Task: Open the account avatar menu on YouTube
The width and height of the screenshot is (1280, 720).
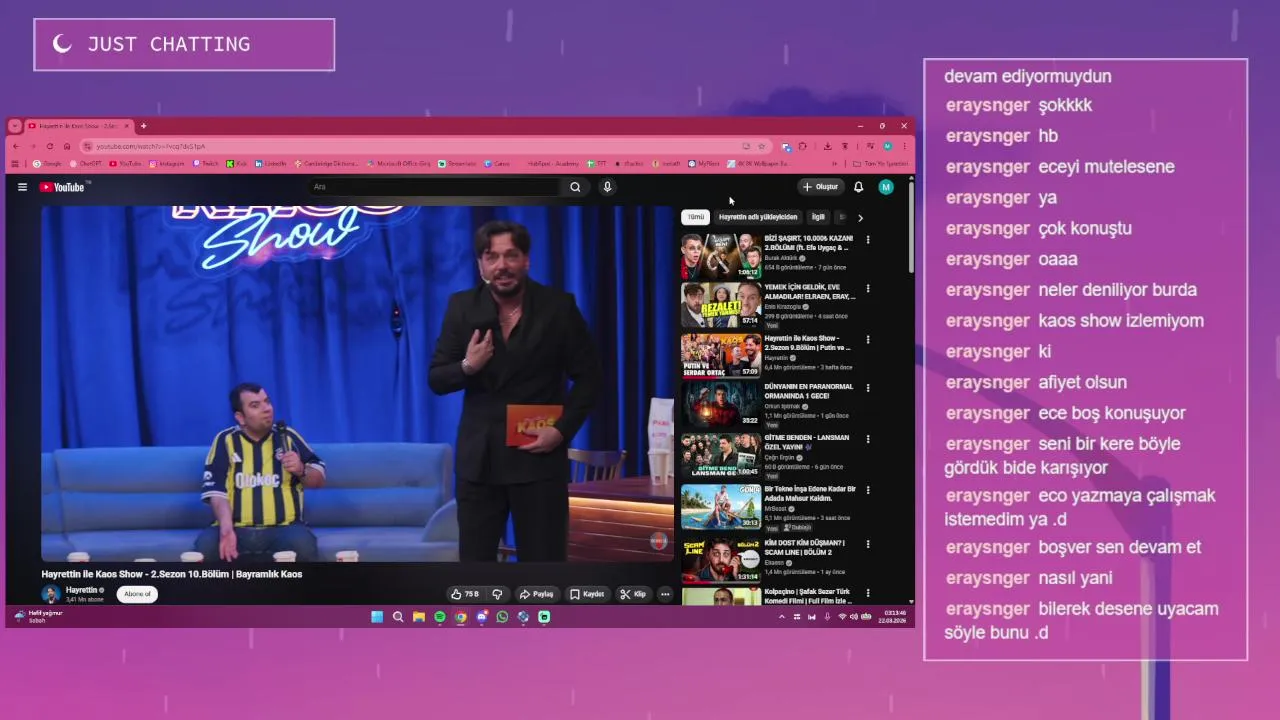Action: [x=886, y=187]
